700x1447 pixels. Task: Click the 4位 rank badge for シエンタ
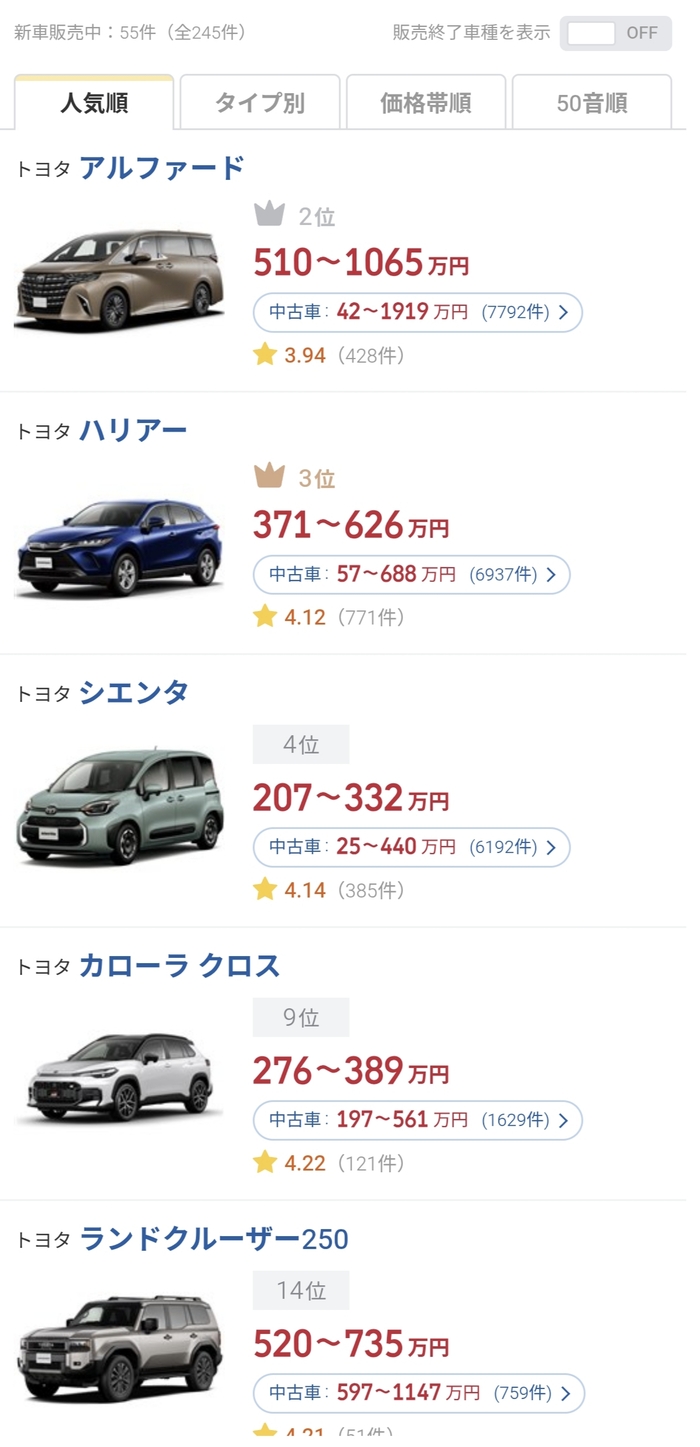click(301, 745)
